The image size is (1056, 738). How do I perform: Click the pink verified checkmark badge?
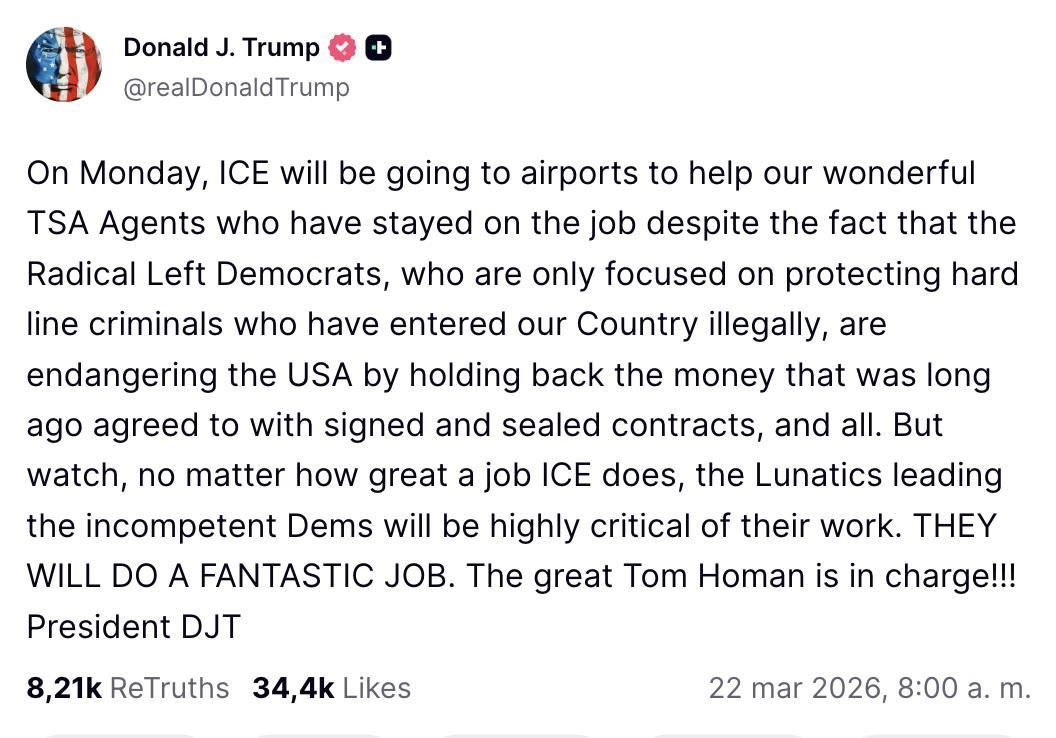click(343, 45)
